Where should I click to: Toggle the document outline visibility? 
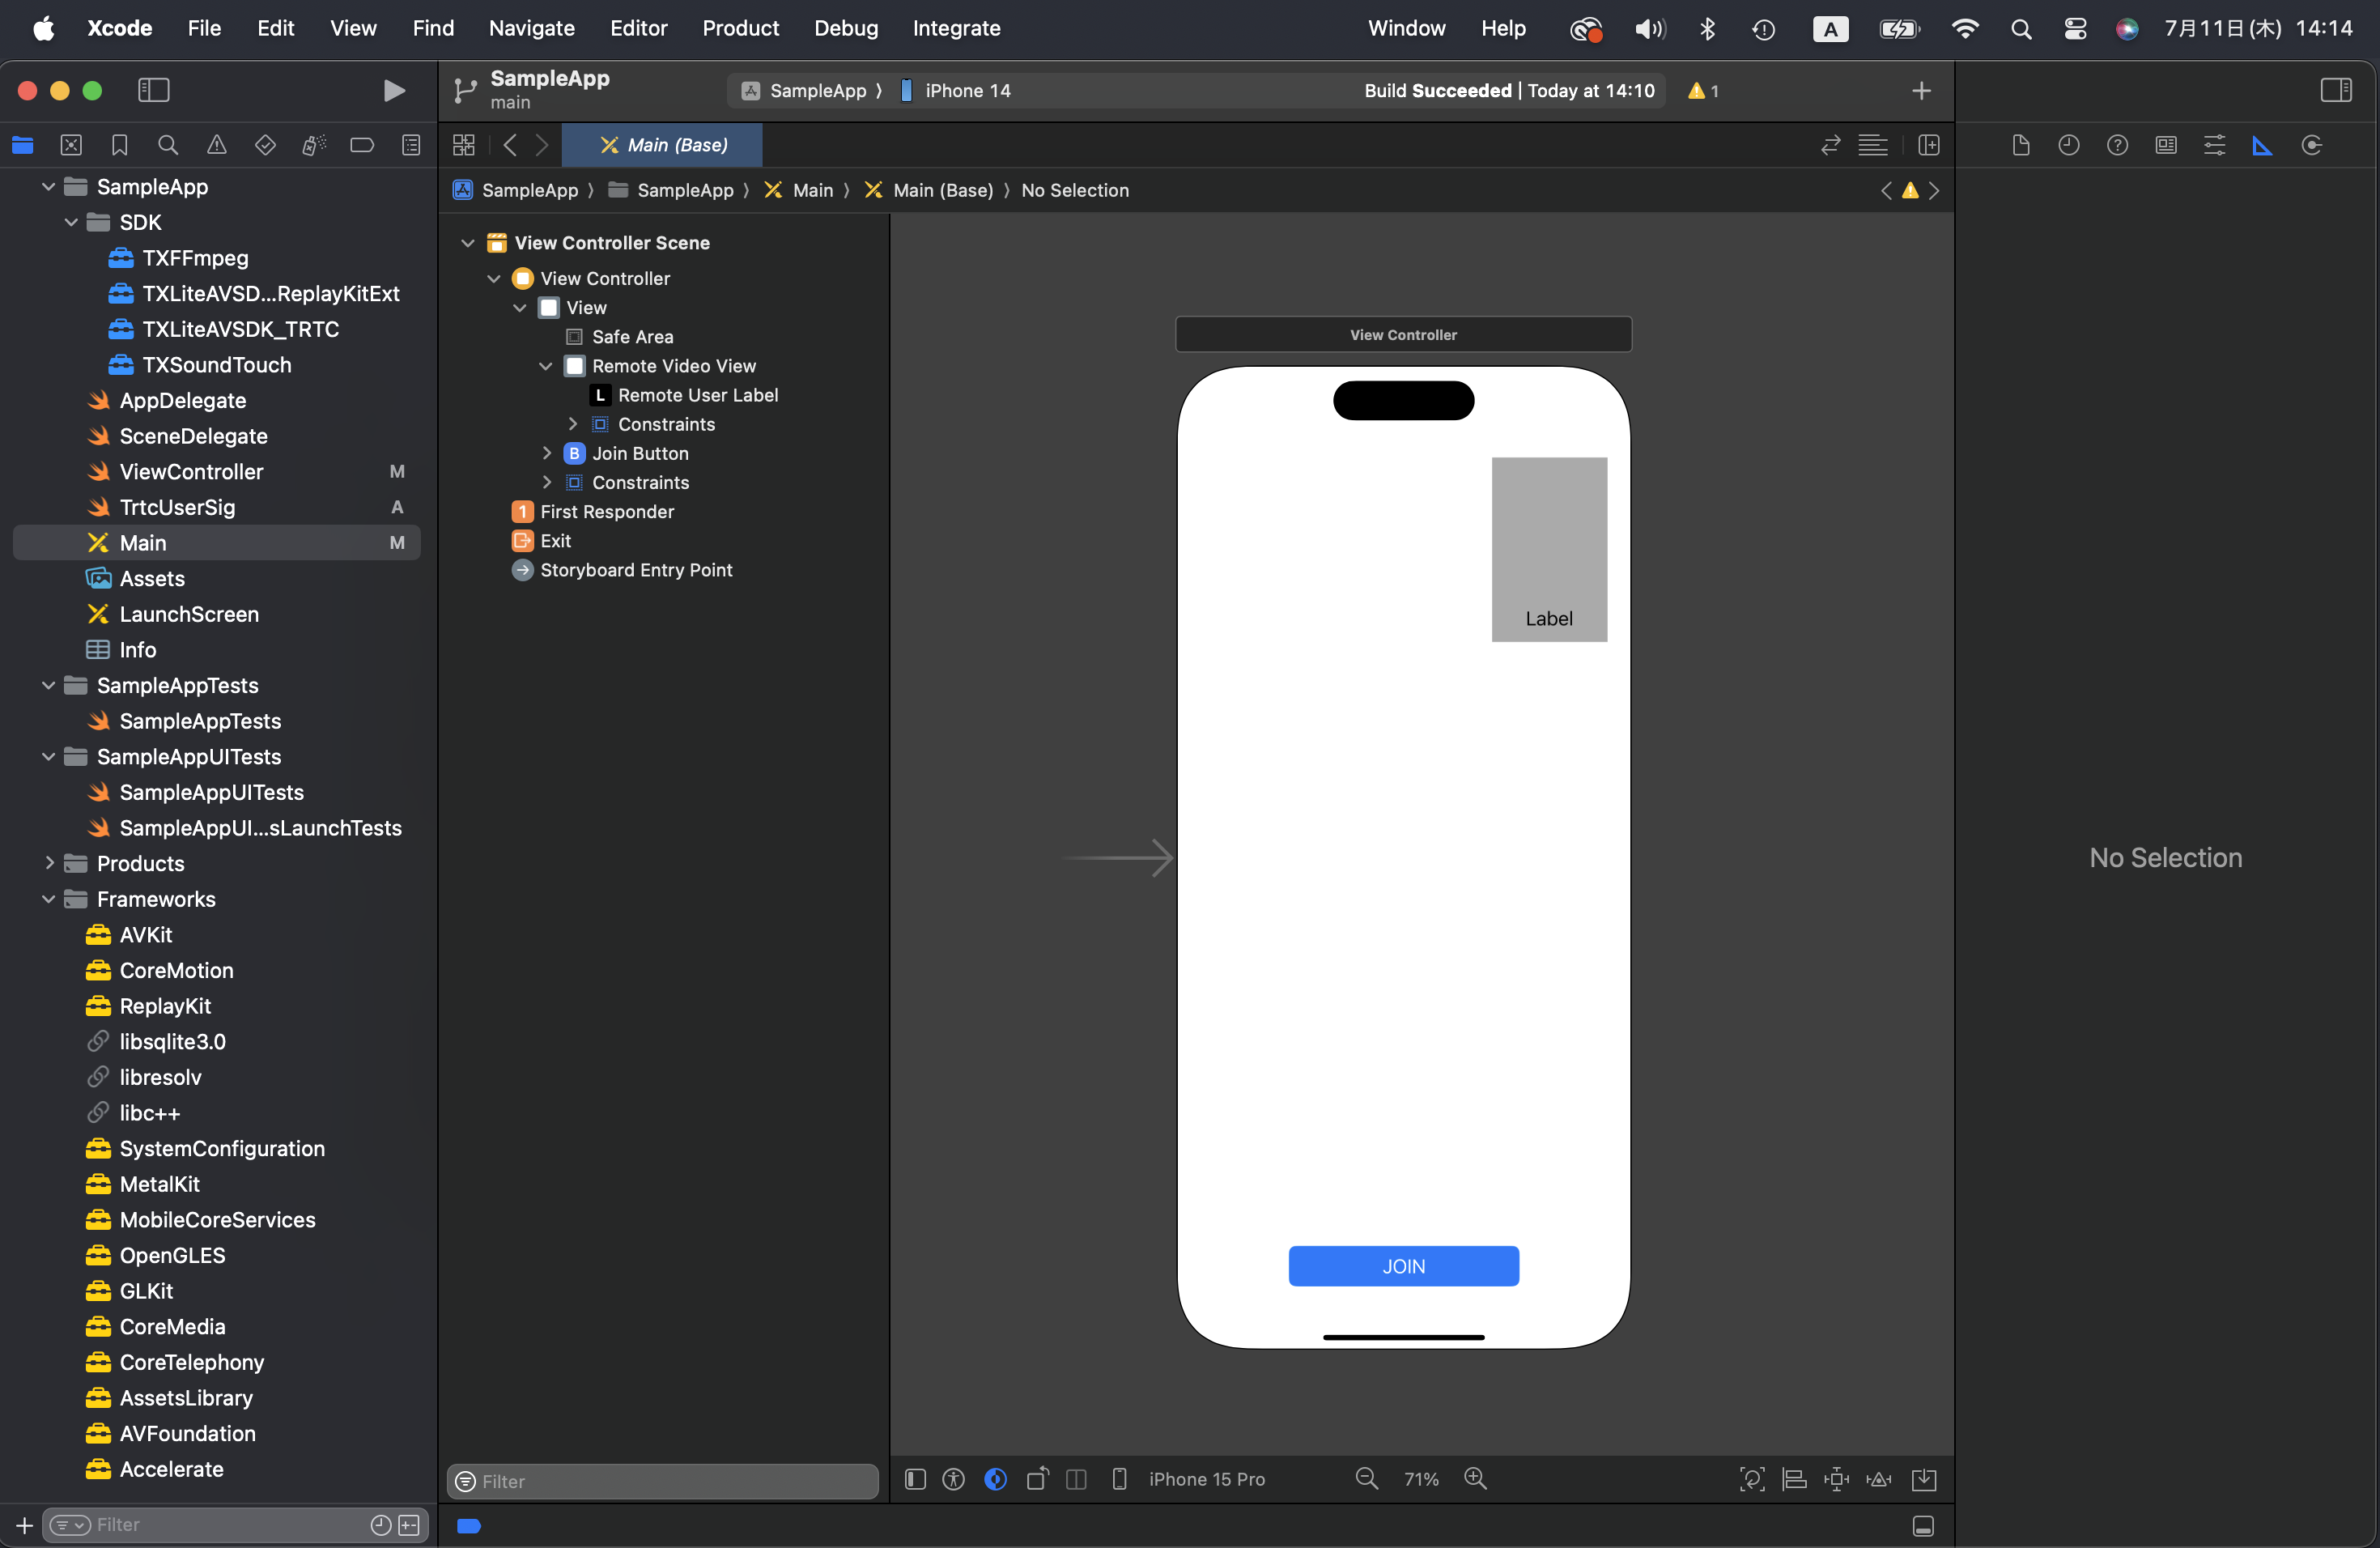[x=915, y=1479]
